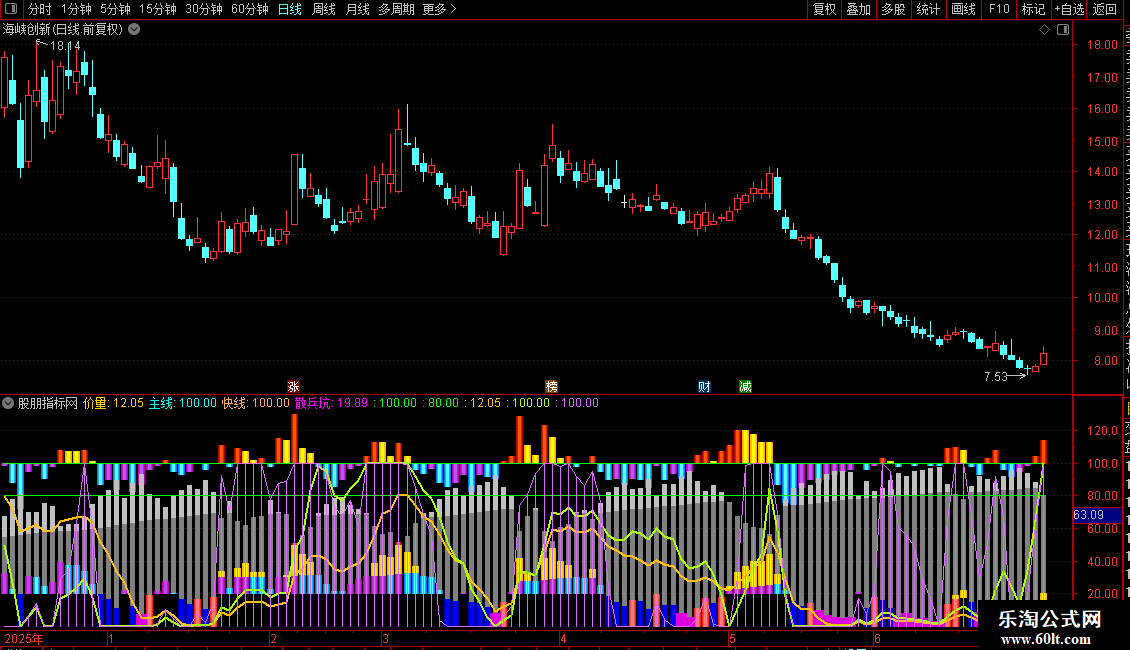Select the 60分钟 period tab
1130x650 pixels.
[x=249, y=9]
